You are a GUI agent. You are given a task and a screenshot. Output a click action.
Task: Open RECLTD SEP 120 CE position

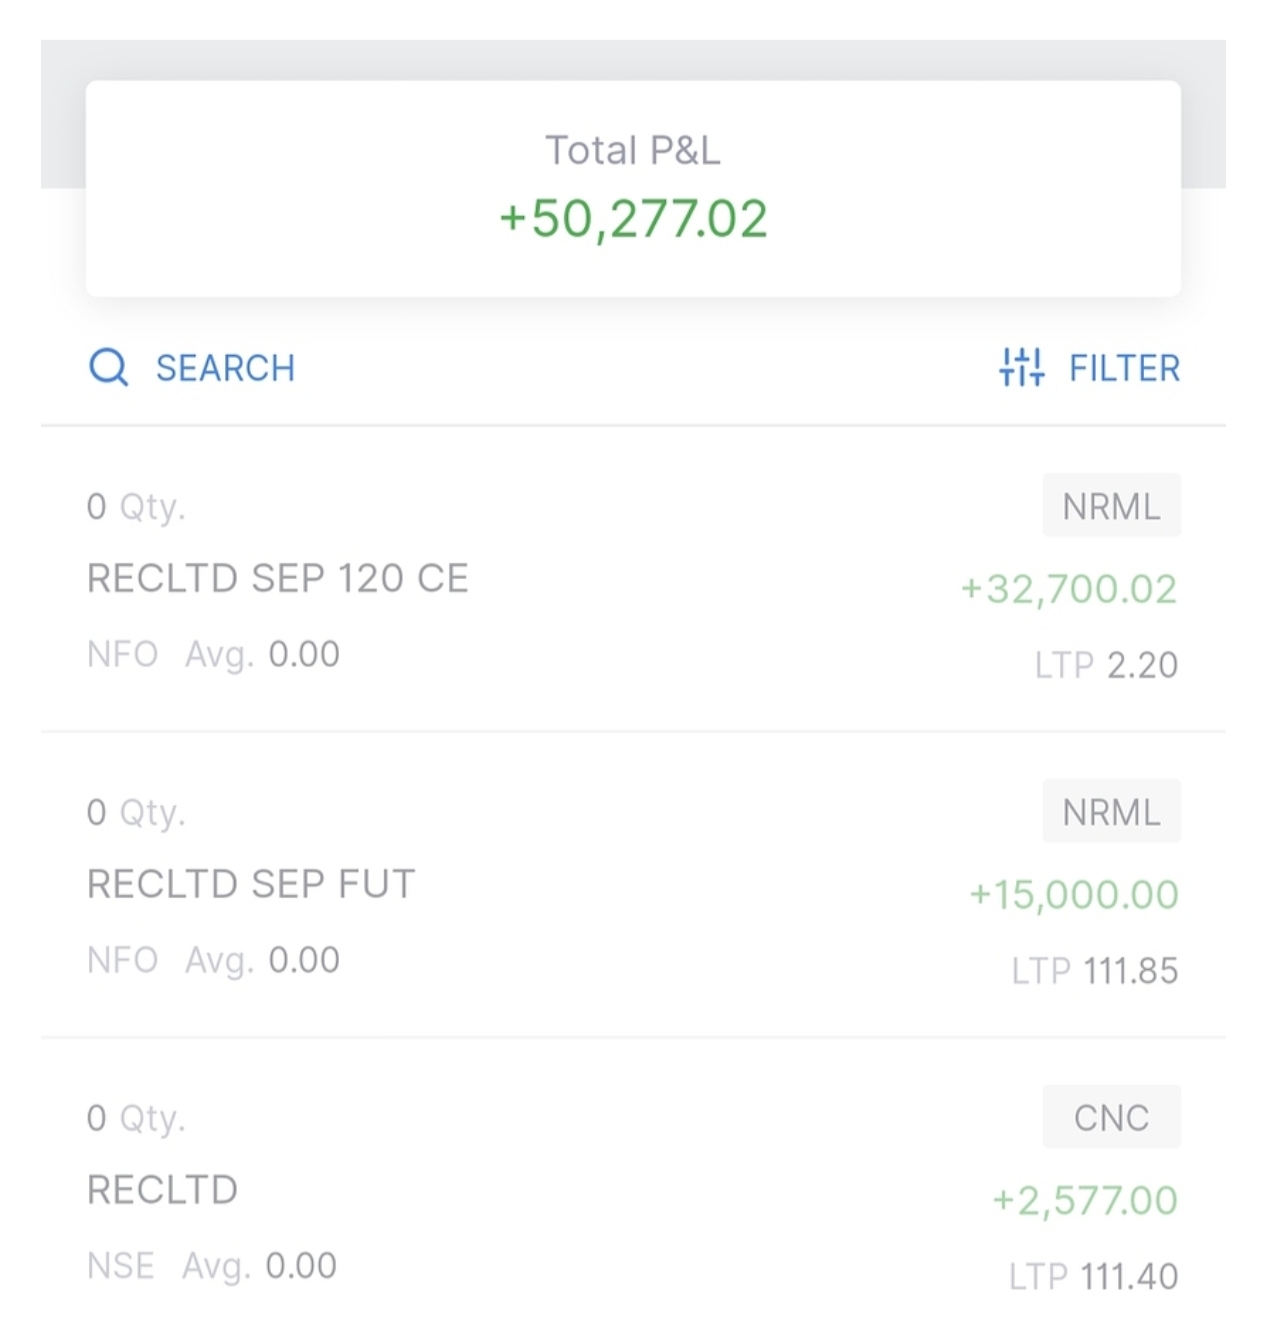coord(278,578)
